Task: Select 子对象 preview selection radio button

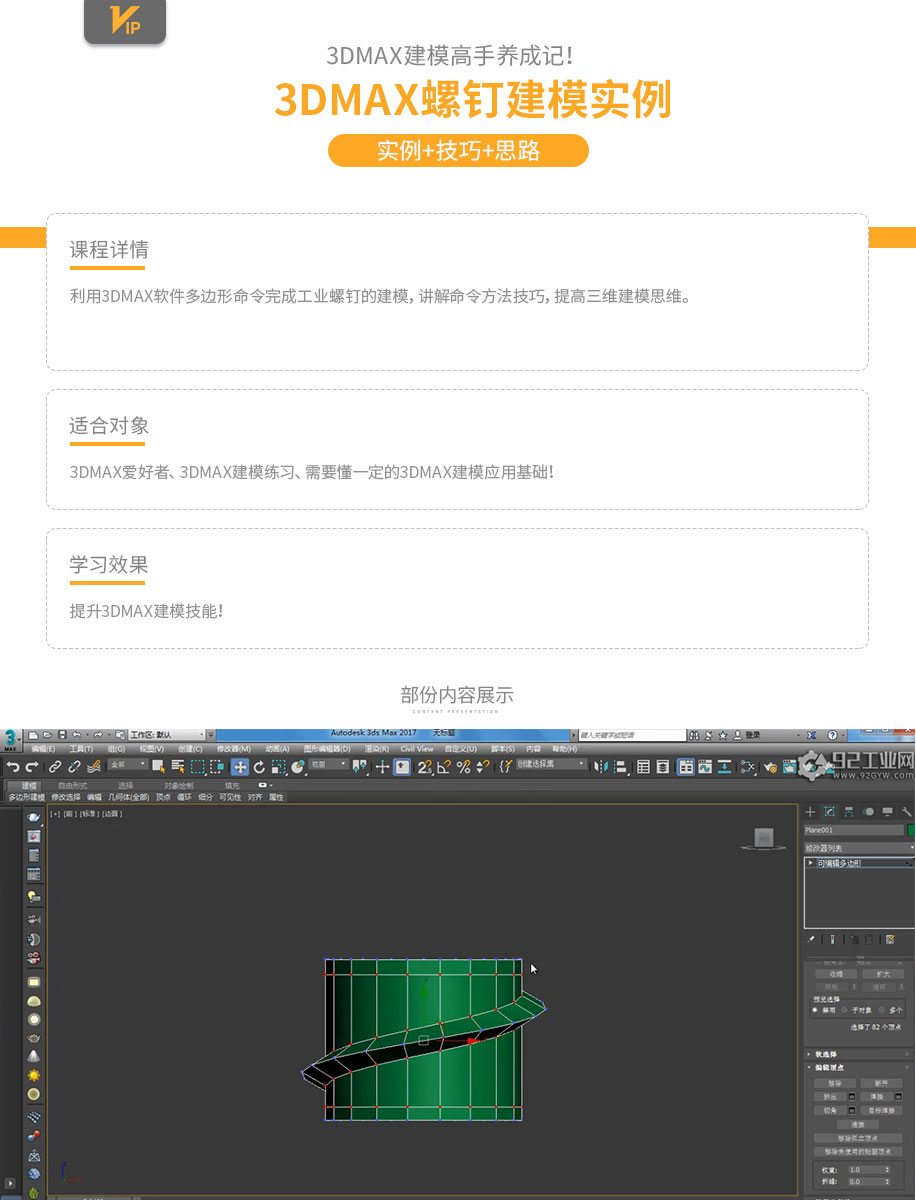Action: (x=845, y=1010)
